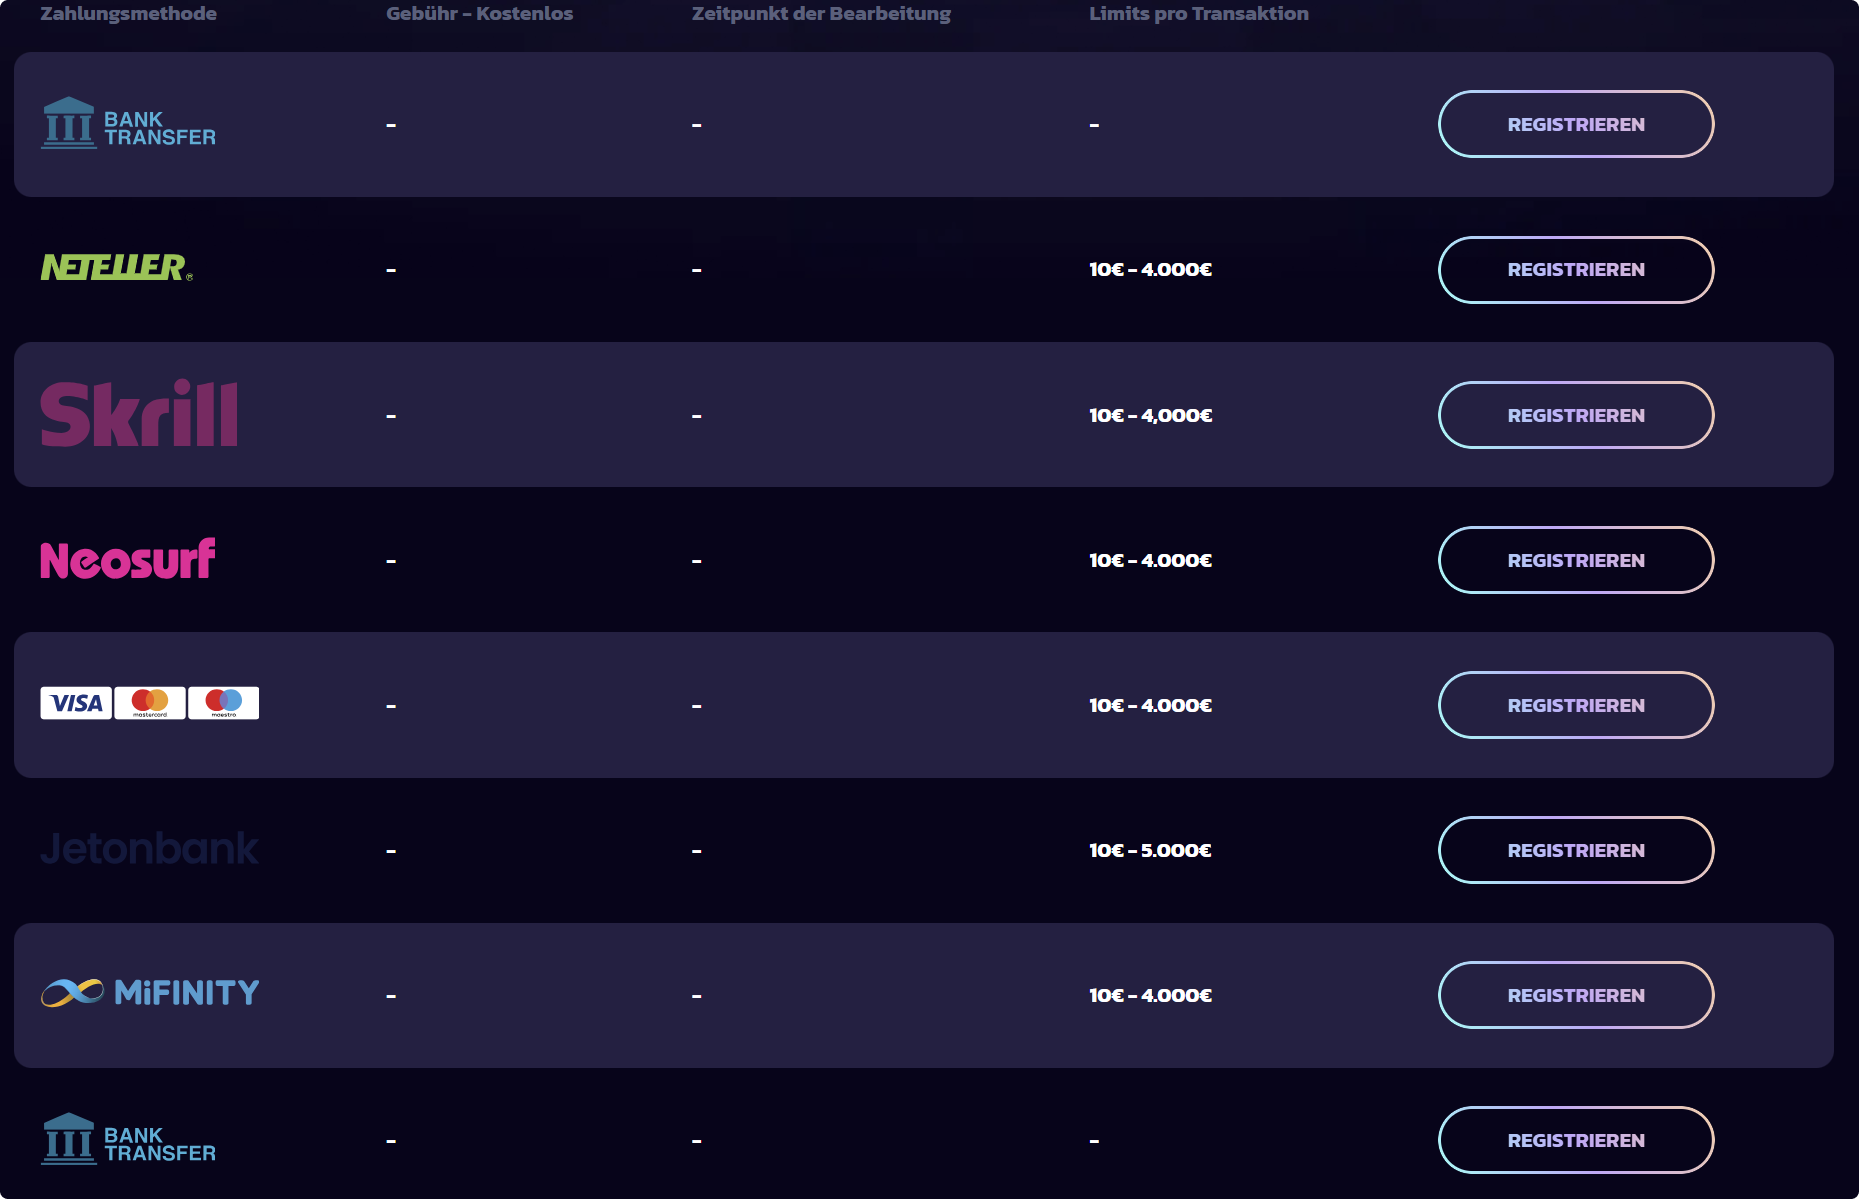The image size is (1859, 1199).
Task: Click Registrieren in last Bank Transfer row
Action: tap(1576, 1140)
